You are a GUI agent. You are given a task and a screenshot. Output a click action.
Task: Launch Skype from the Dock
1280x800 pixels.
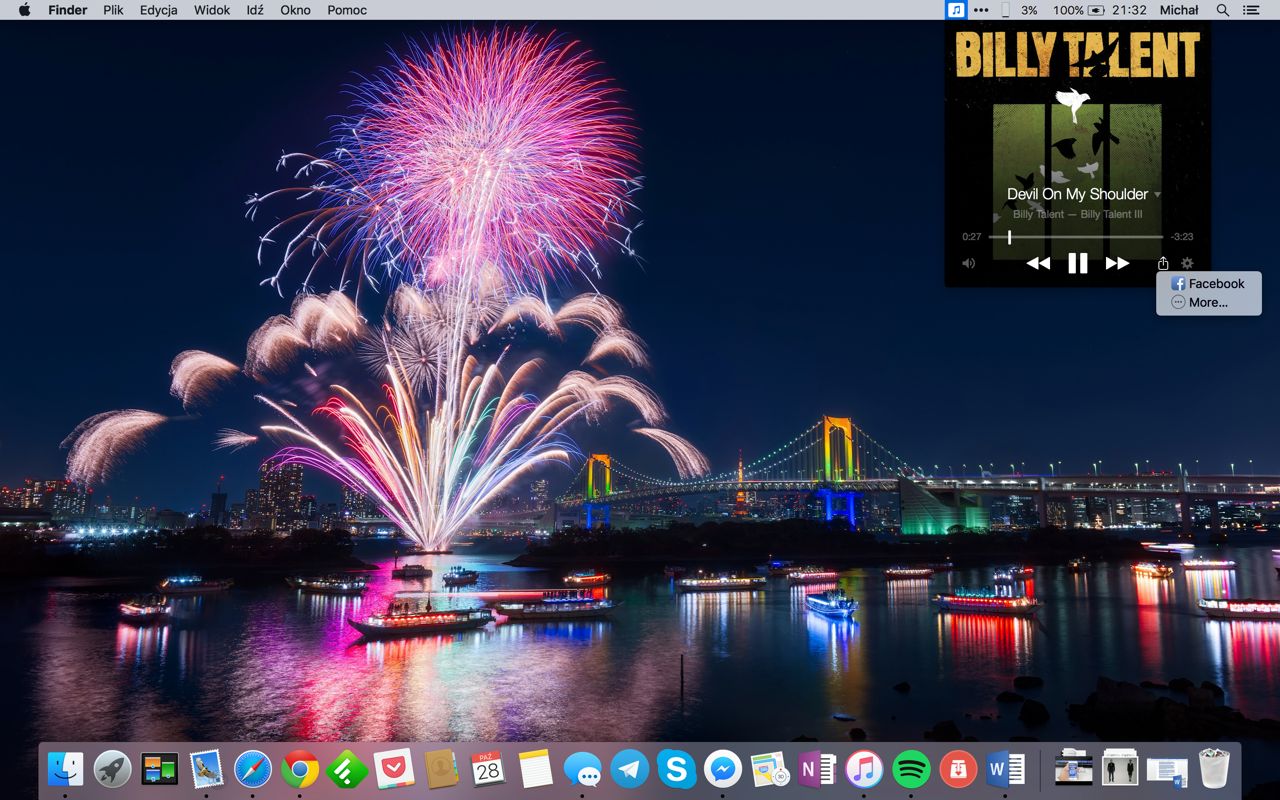point(676,769)
